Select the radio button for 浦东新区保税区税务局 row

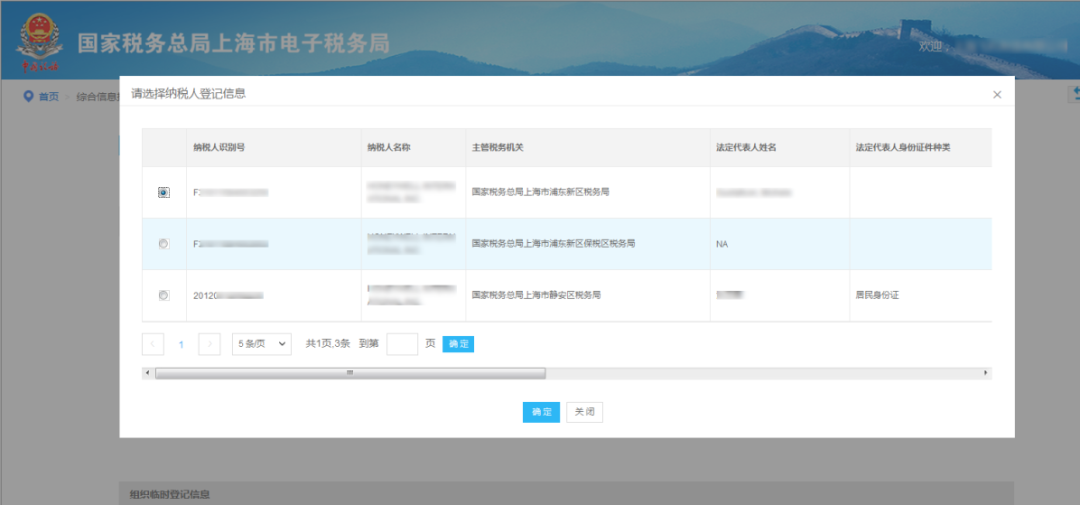click(164, 243)
